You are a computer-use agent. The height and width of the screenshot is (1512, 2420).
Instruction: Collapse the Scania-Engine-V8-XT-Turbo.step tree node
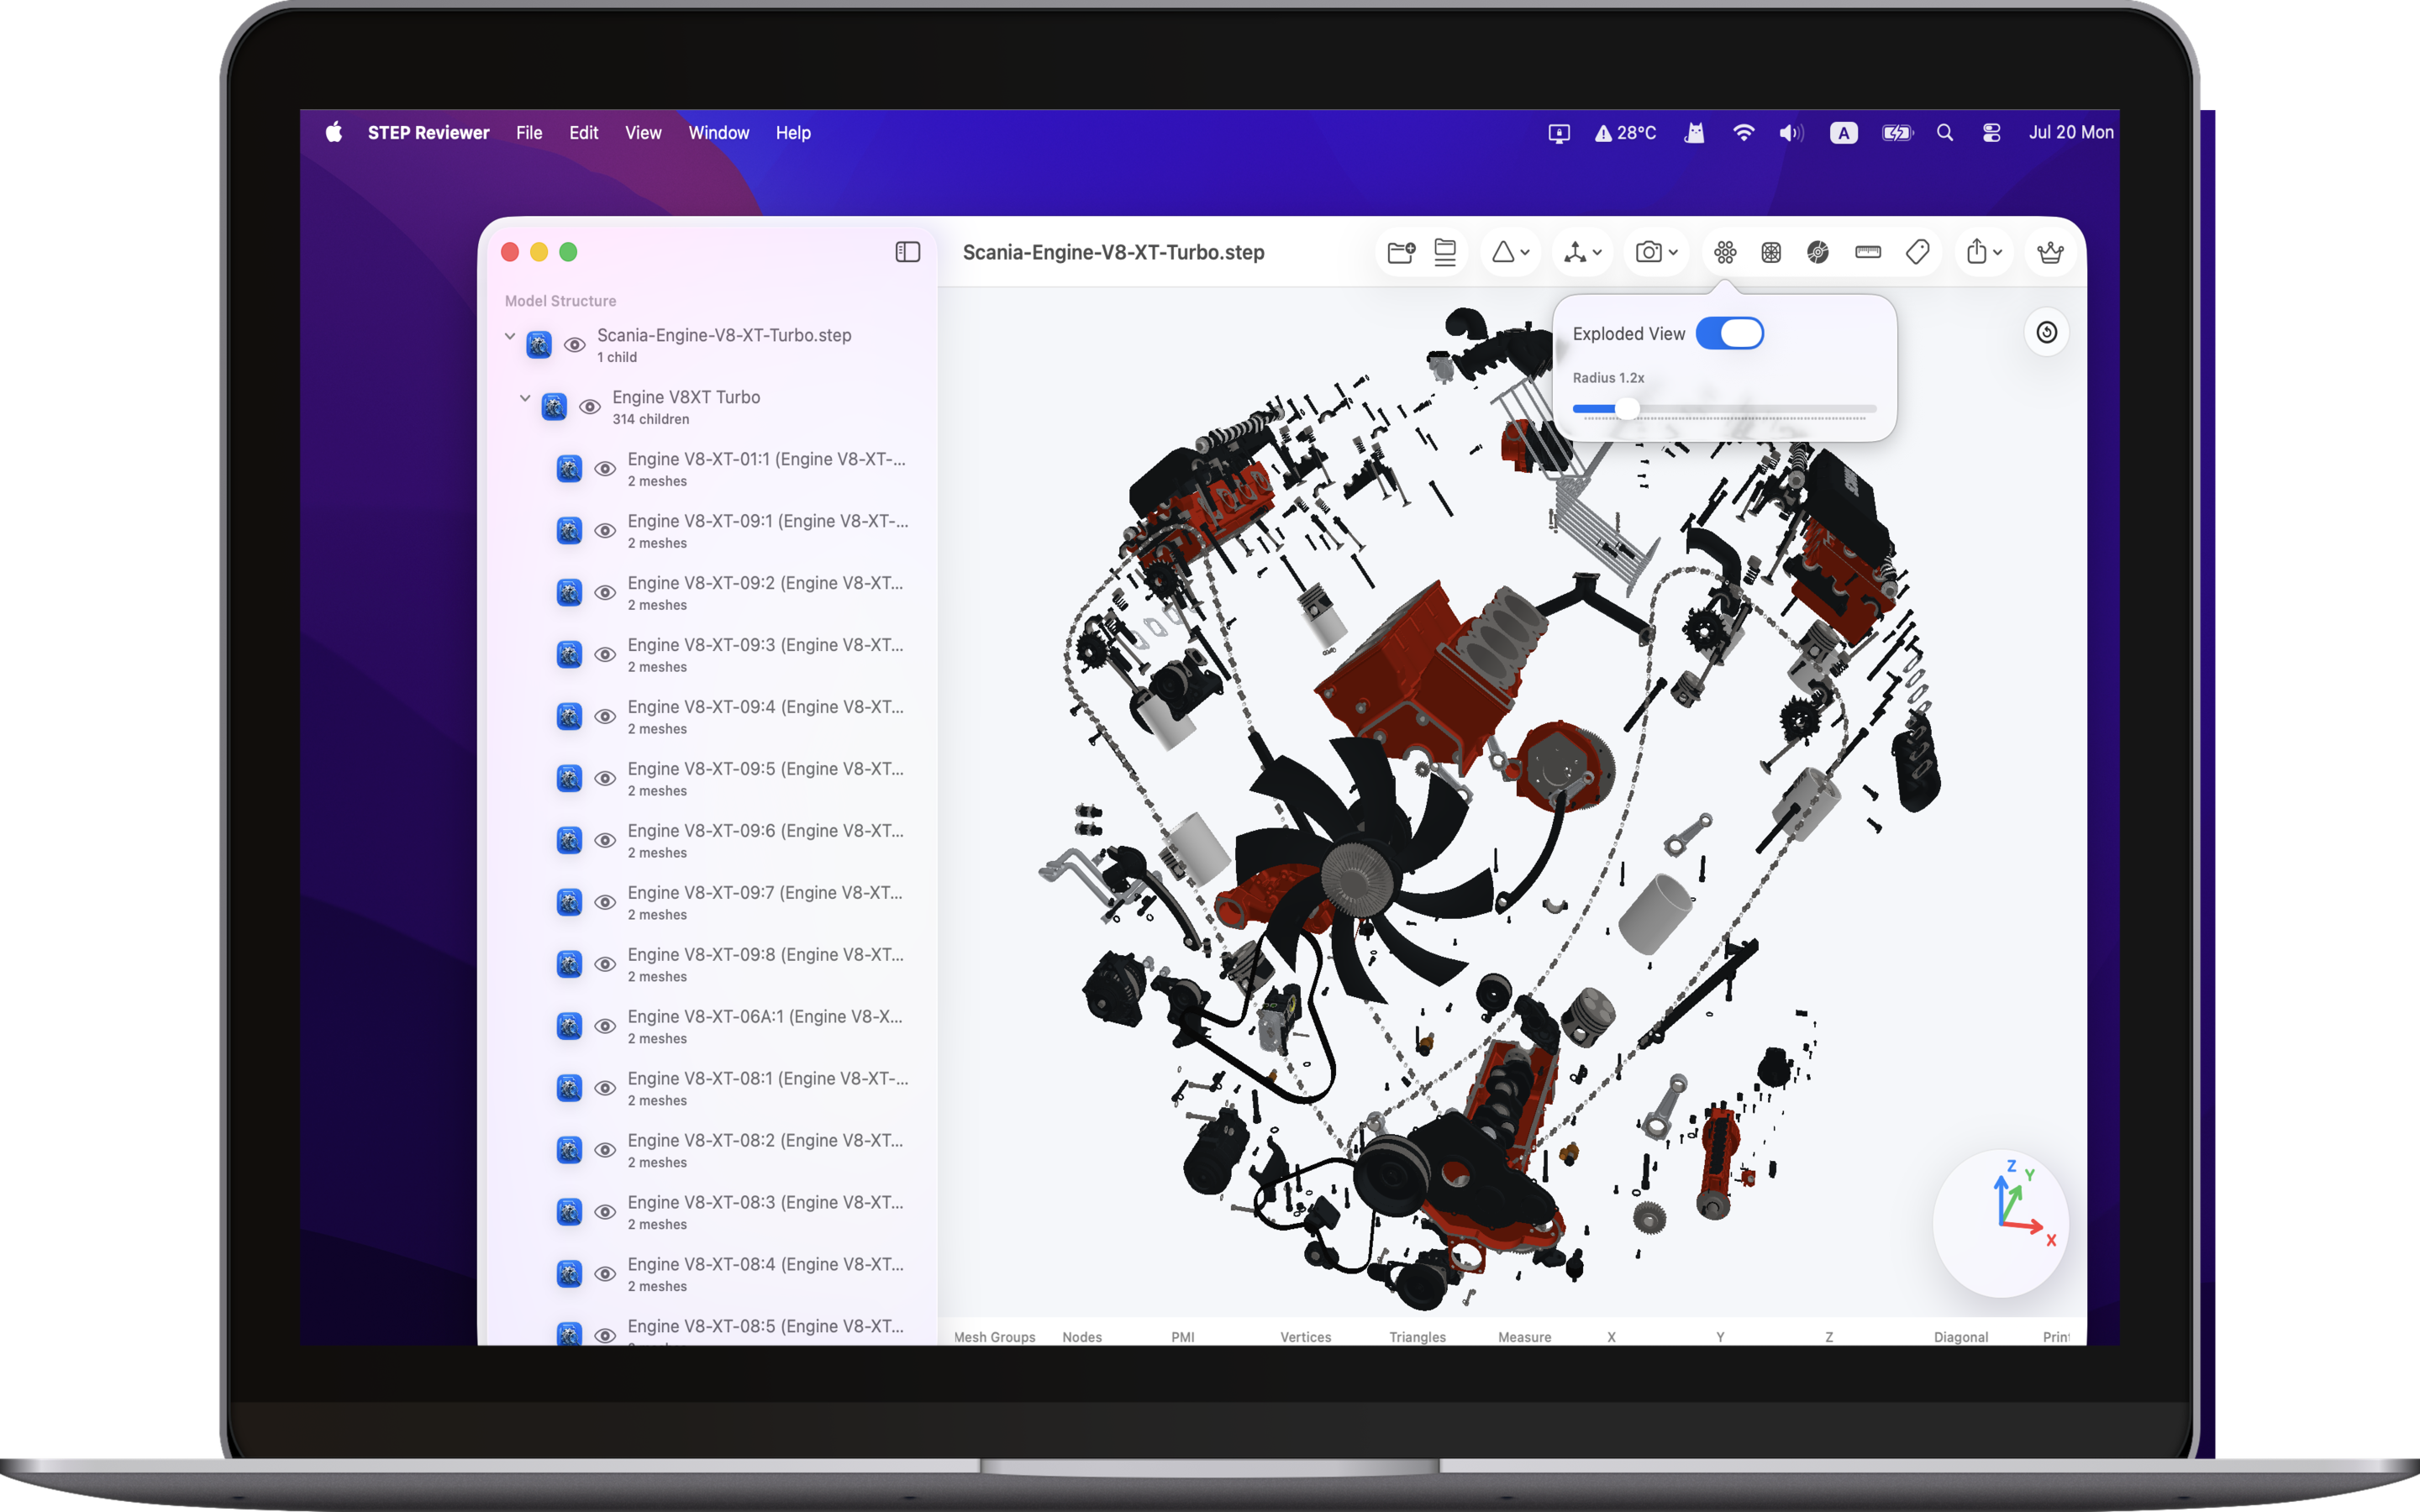[510, 336]
